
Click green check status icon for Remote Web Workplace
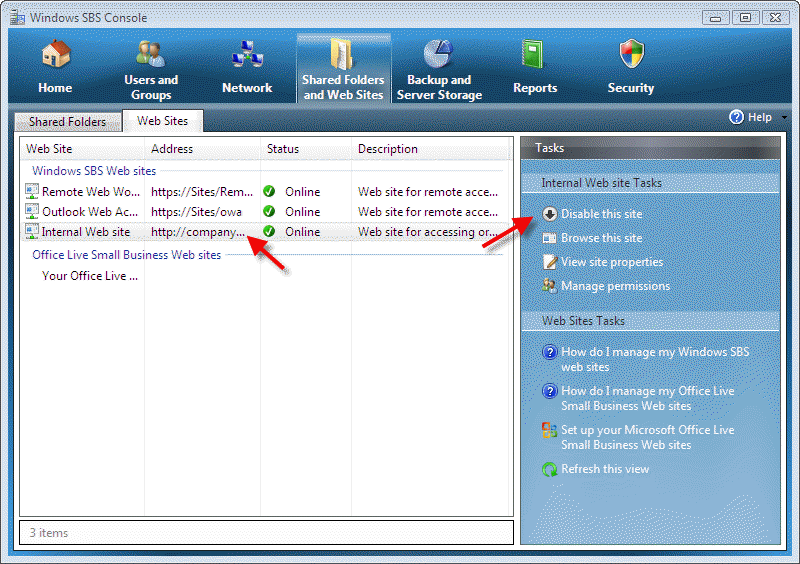click(269, 191)
